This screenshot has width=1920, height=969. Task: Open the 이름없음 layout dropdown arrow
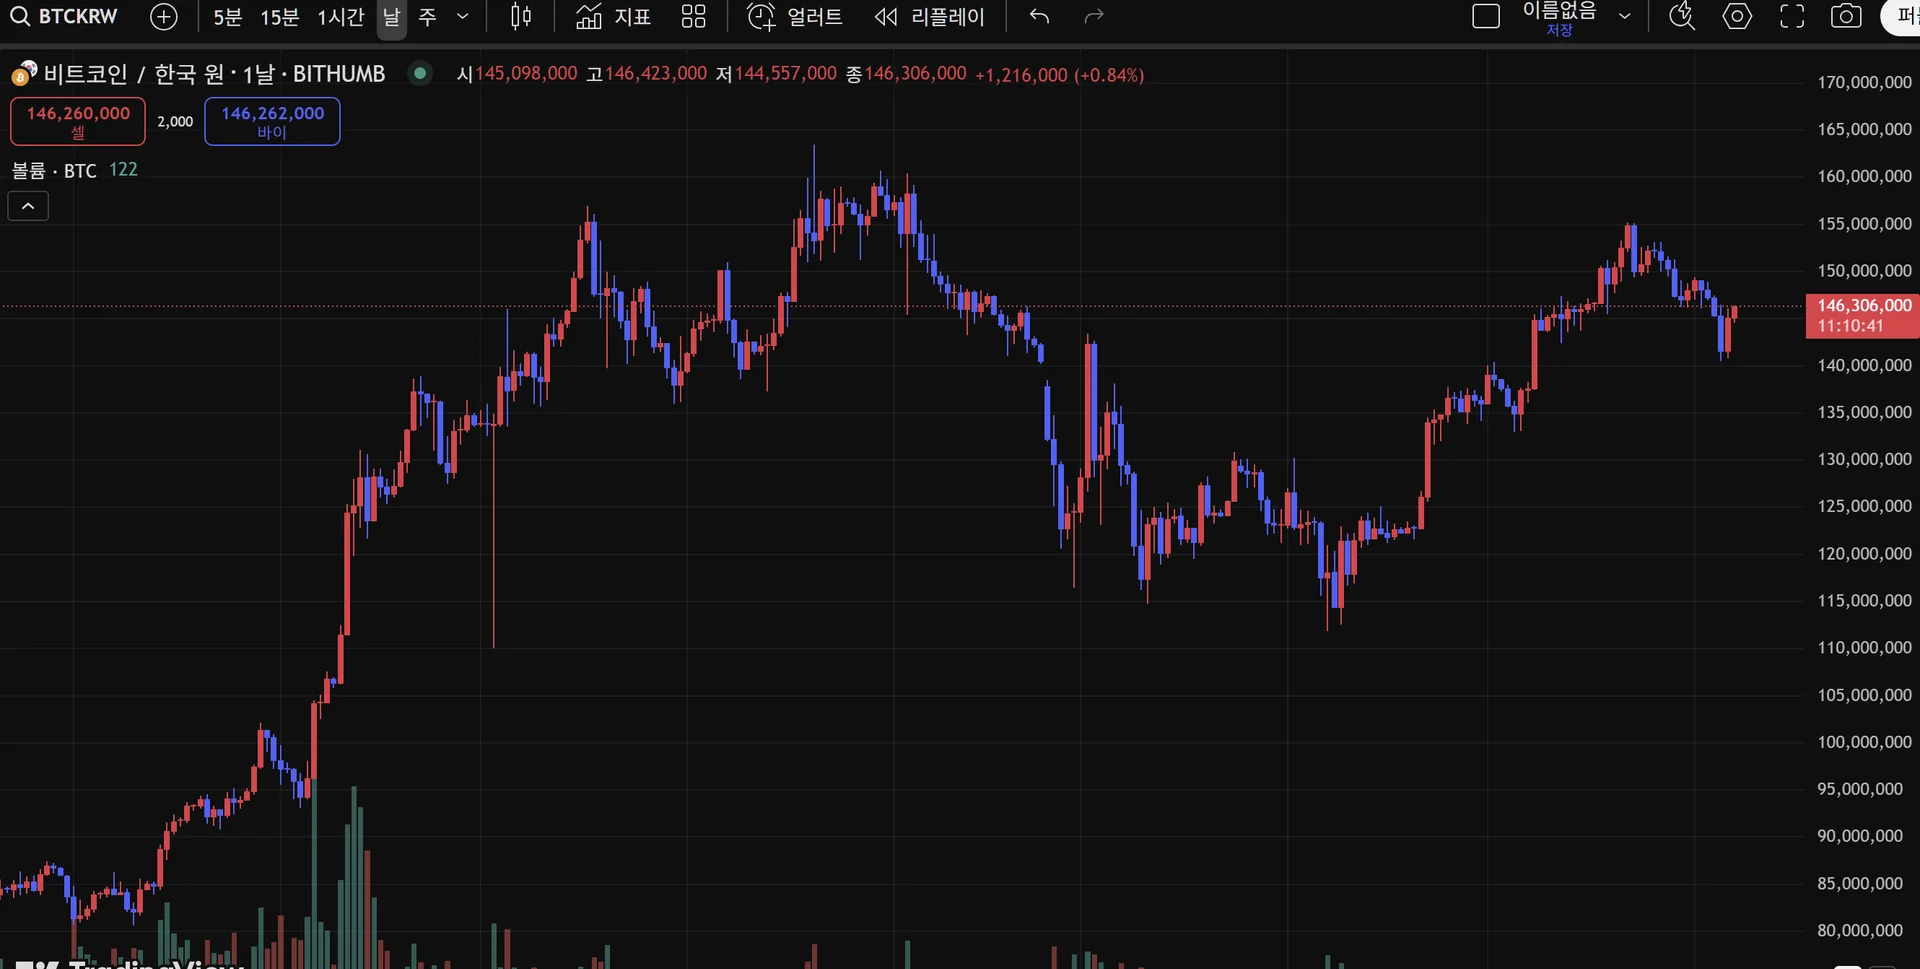(1625, 17)
